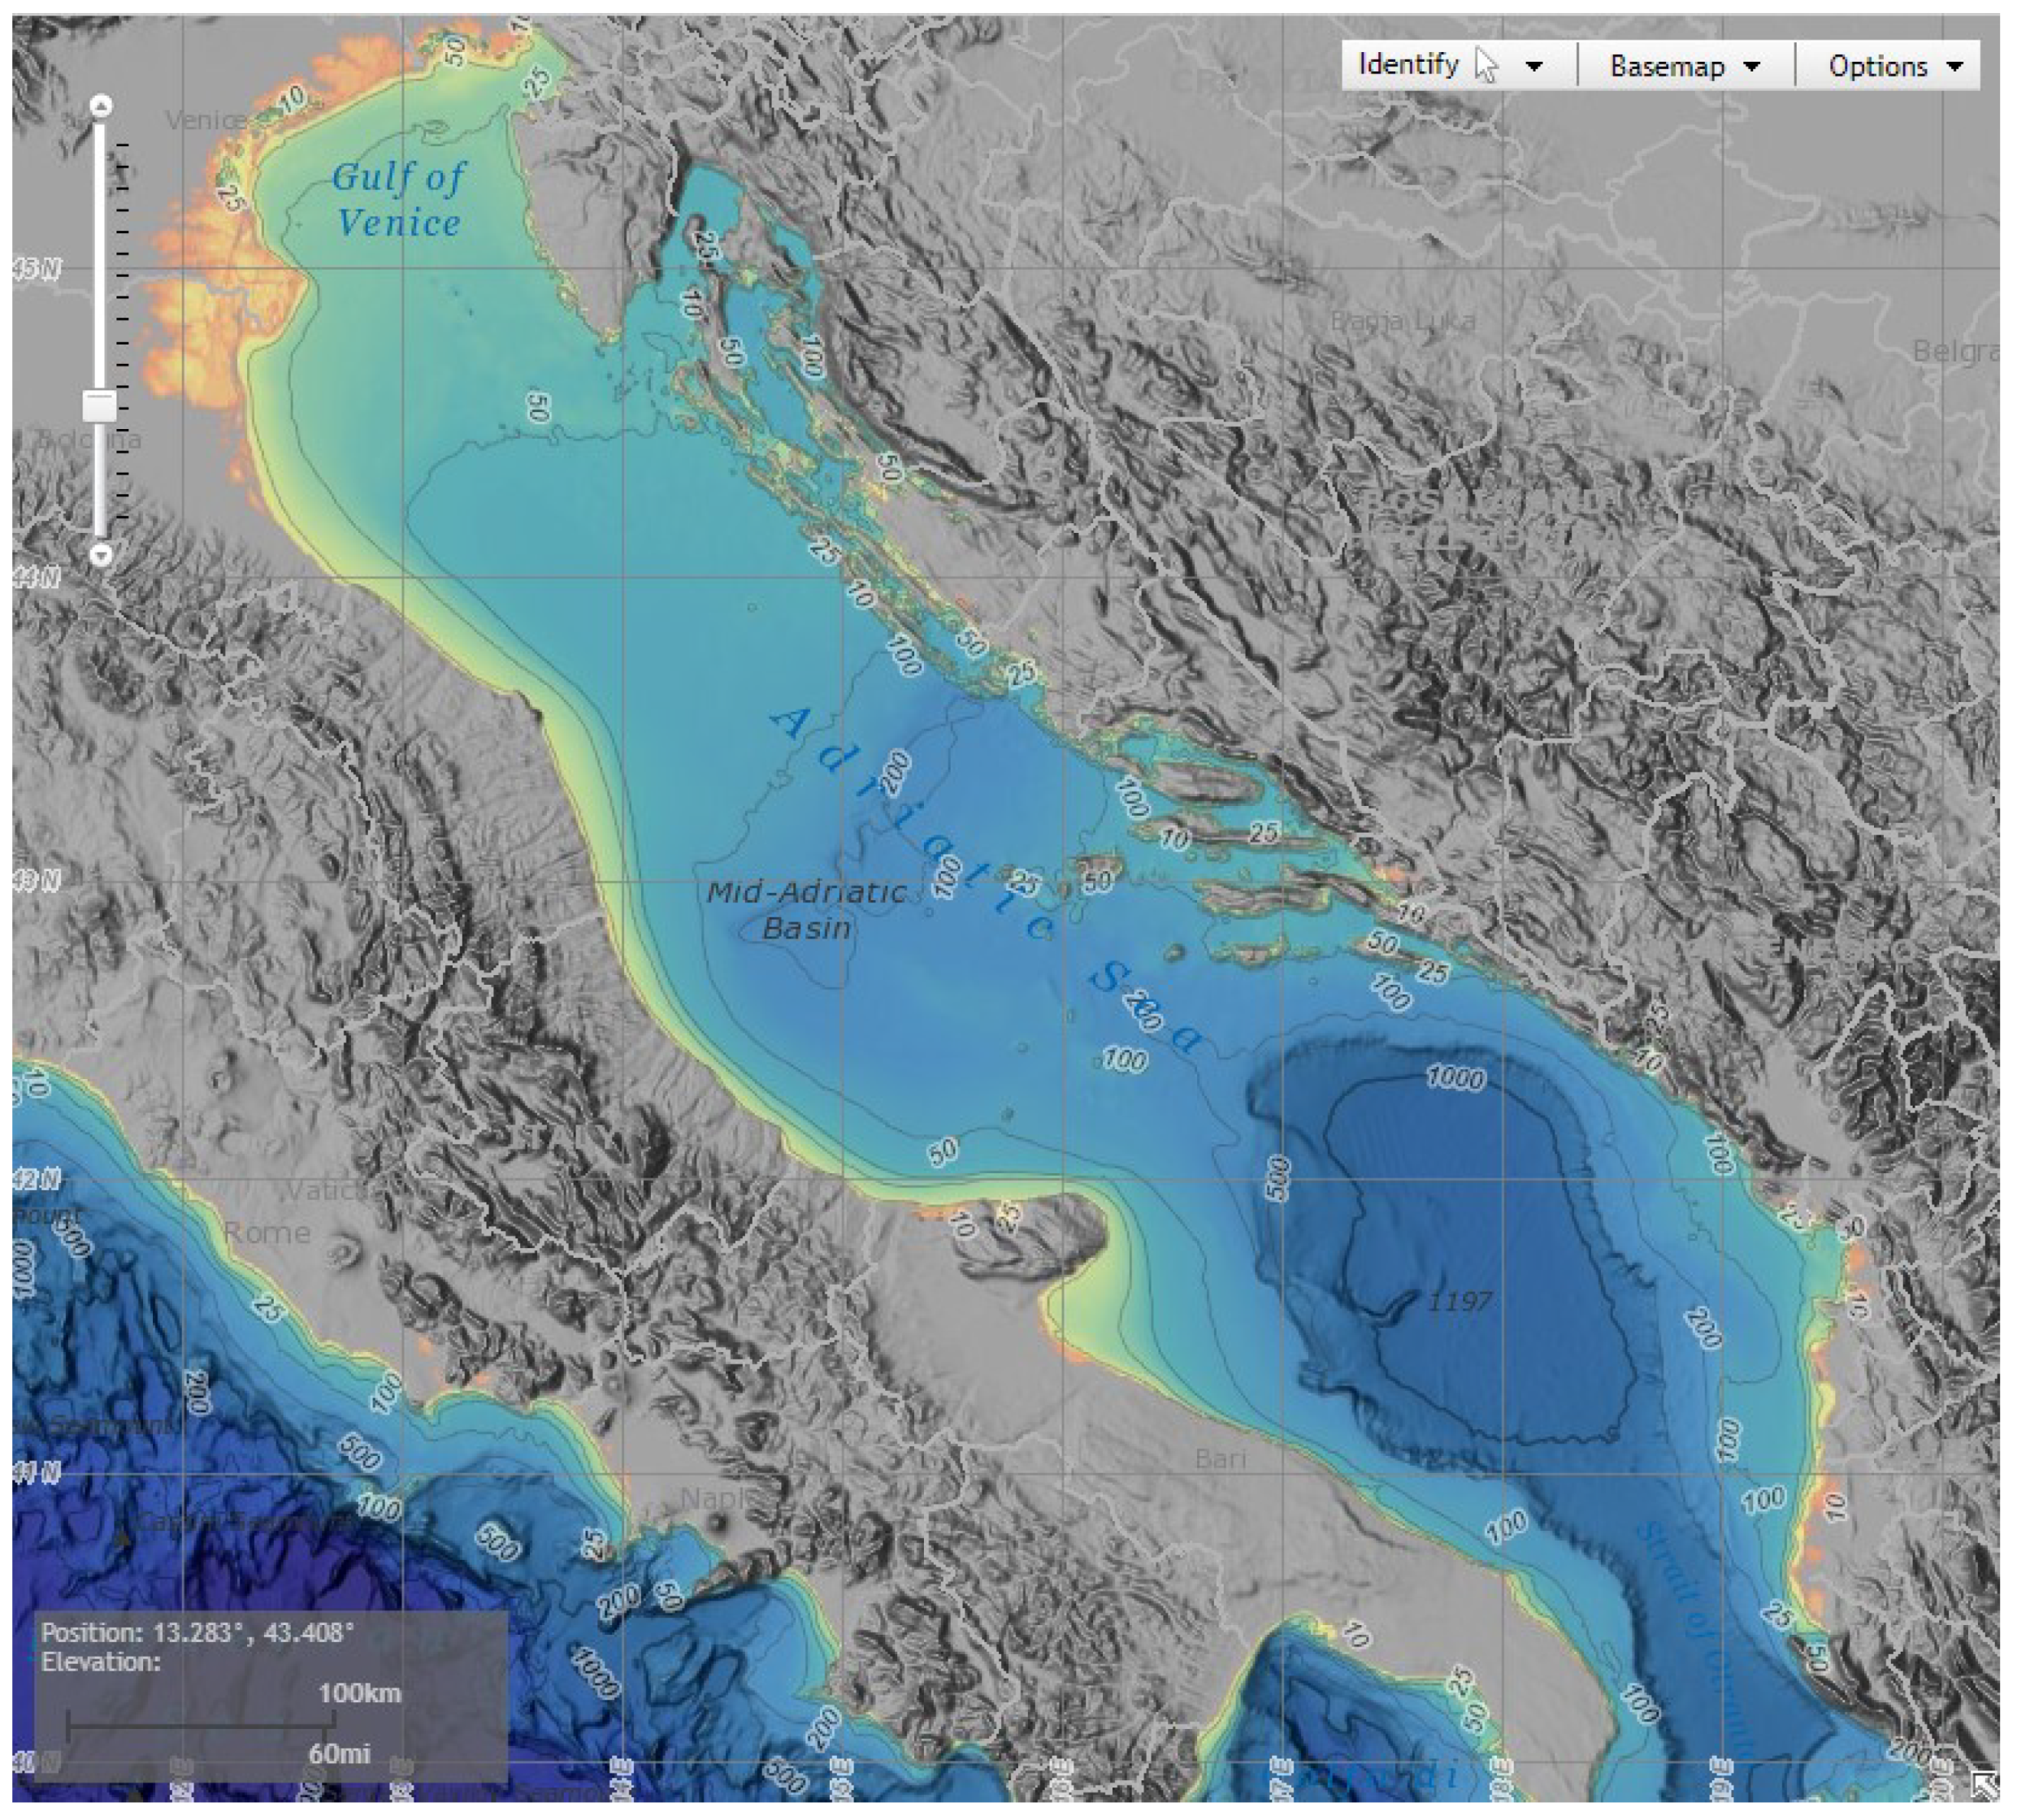Screen dimensions: 2017x1820
Task: Click the zoom slider handle
Action: point(99,406)
